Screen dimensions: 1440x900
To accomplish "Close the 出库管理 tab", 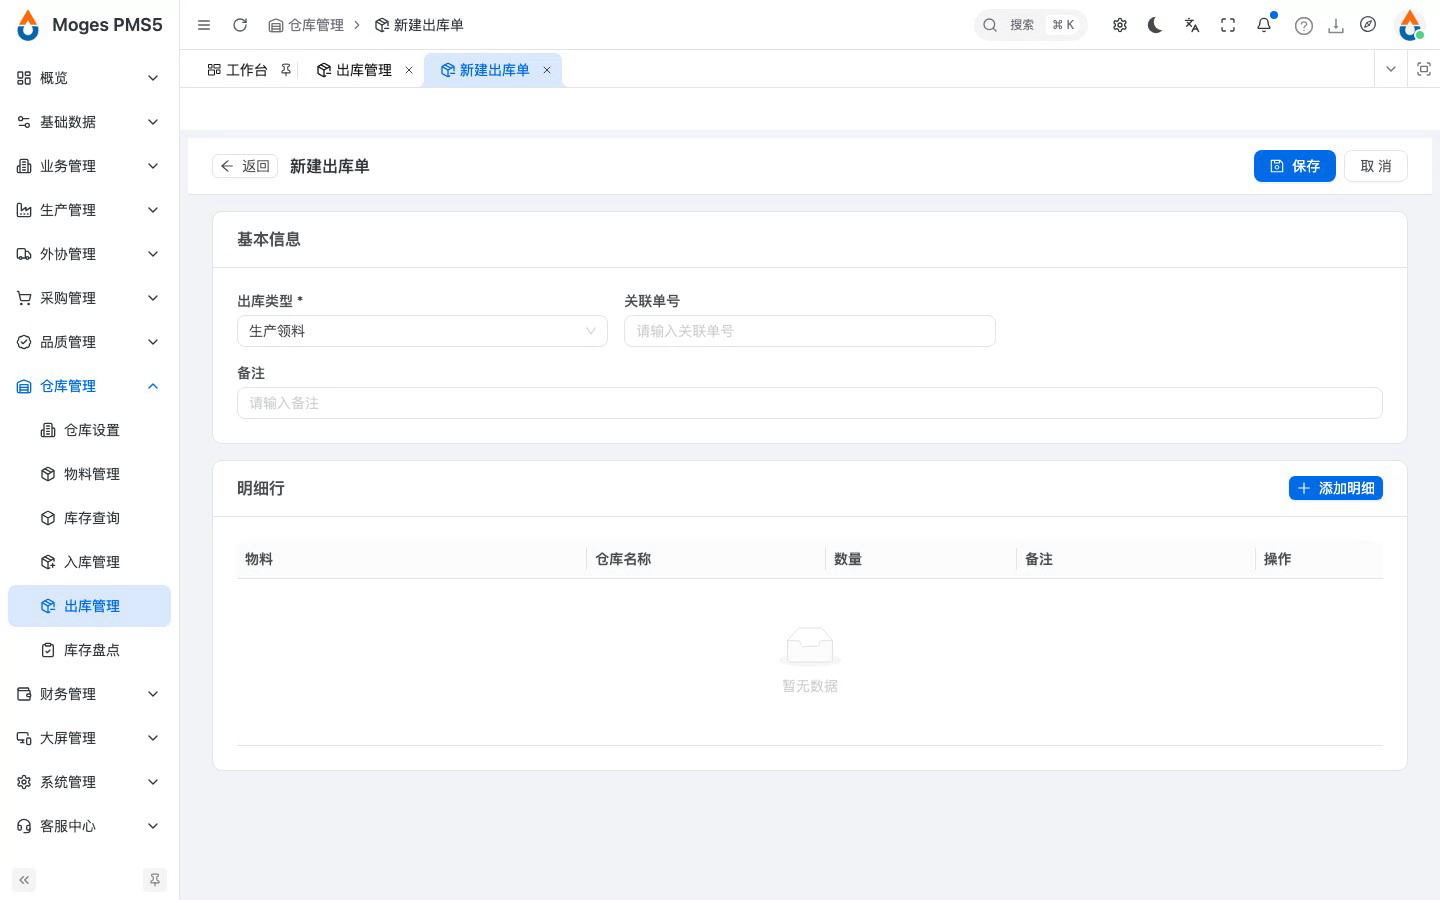I will coord(409,70).
